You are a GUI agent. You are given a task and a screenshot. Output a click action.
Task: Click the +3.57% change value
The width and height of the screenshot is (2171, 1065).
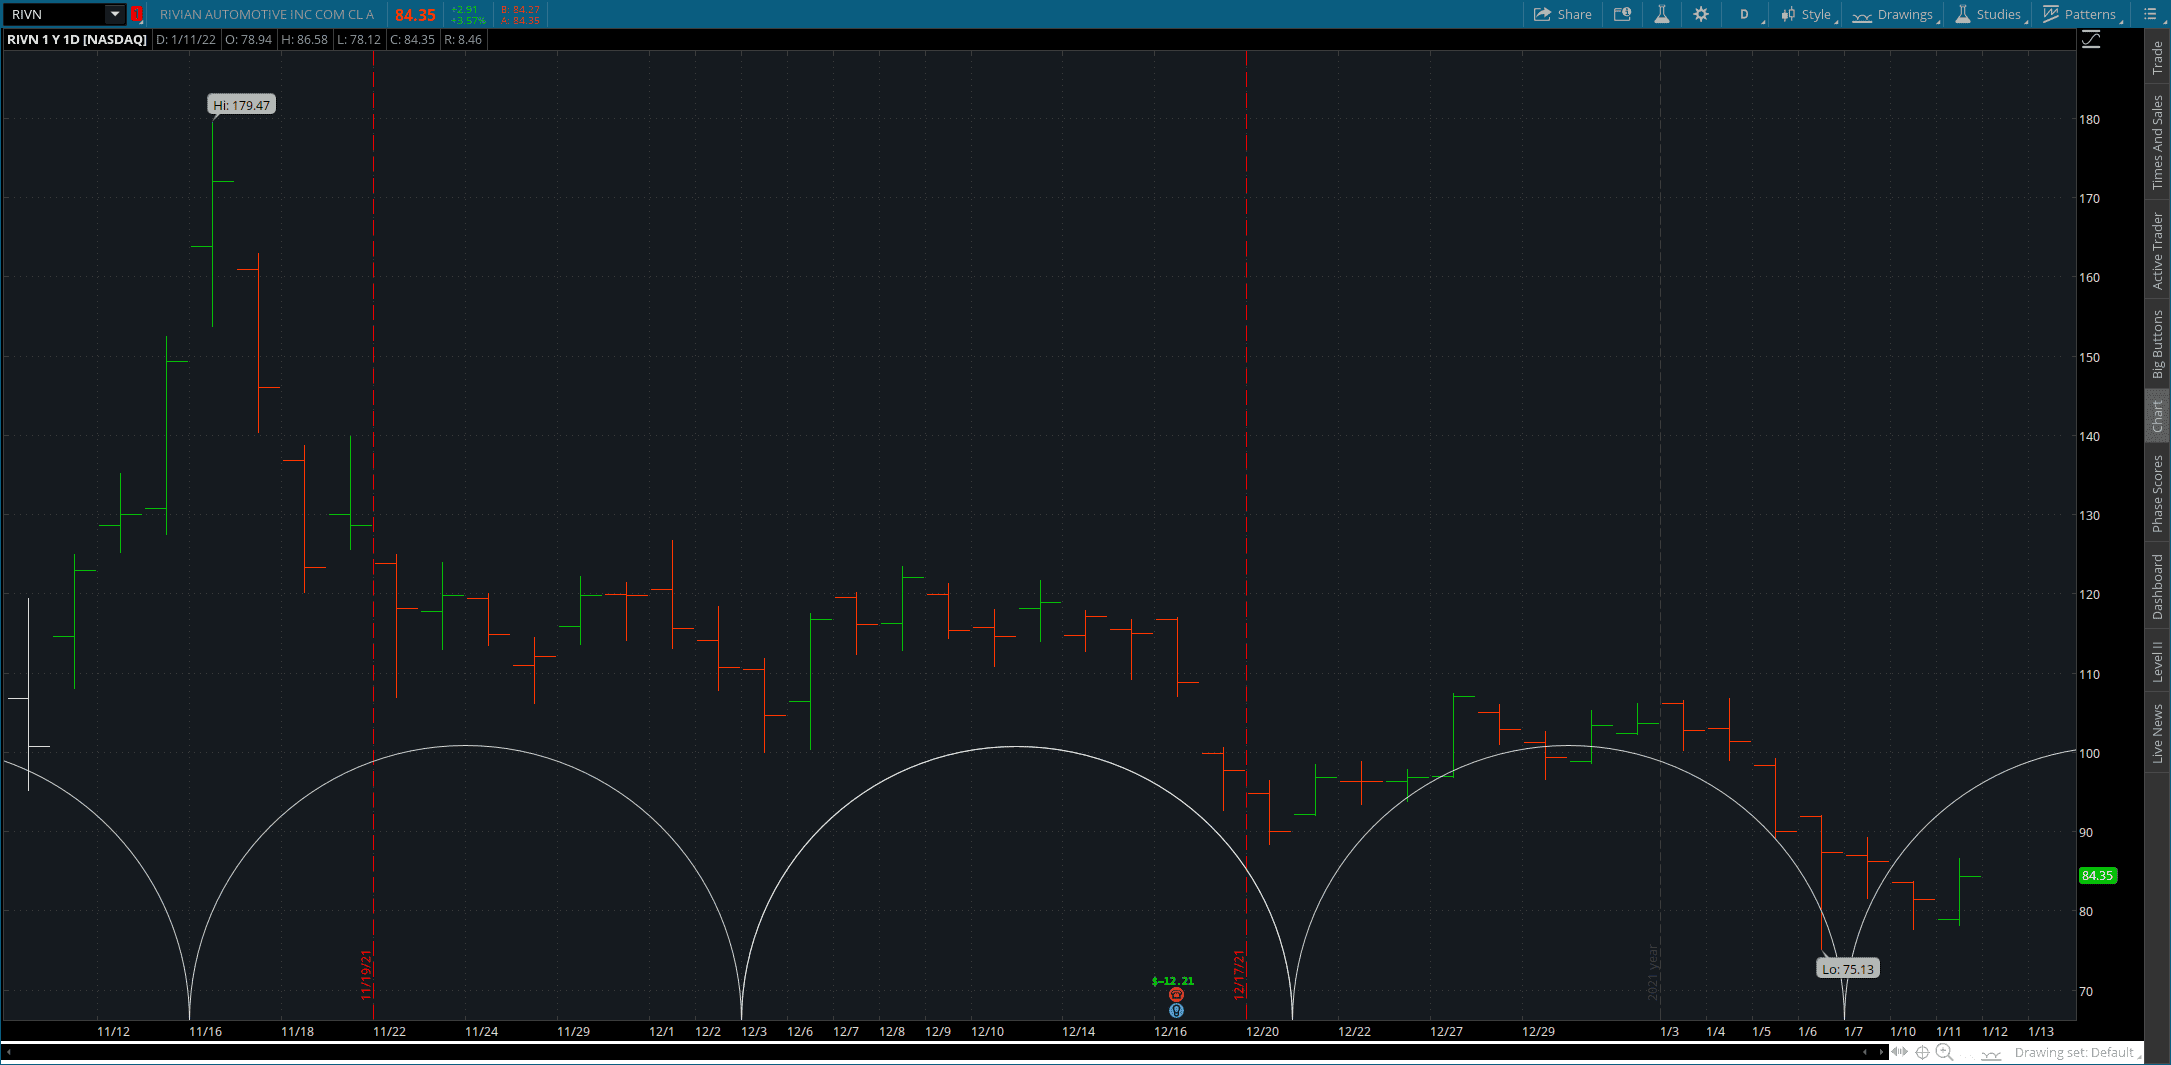(468, 20)
